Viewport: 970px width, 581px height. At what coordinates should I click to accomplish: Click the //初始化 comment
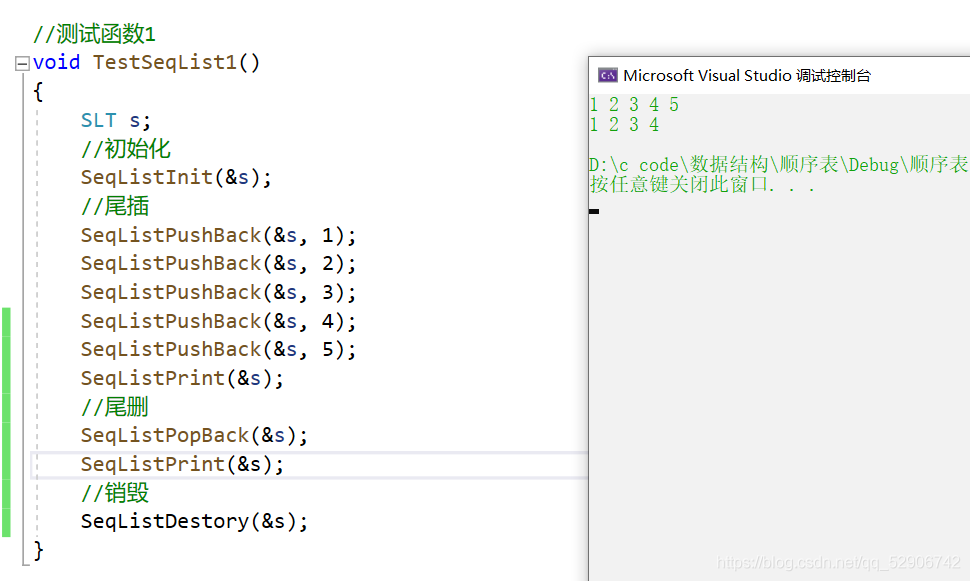coord(126,148)
